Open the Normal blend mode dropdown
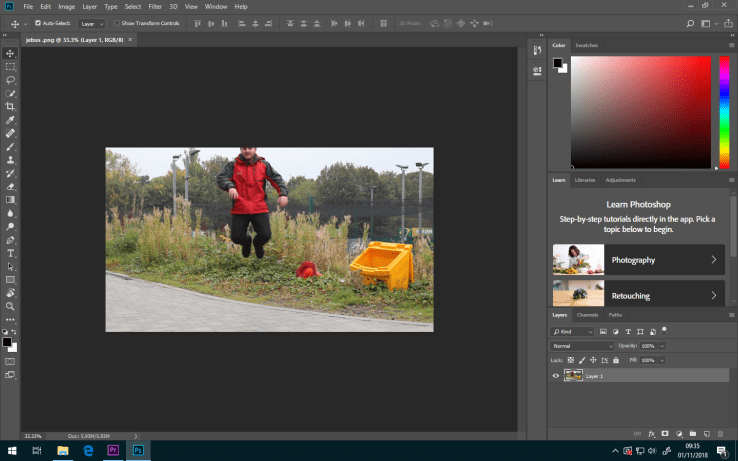Screen dimensions: 738x461 click(582, 345)
